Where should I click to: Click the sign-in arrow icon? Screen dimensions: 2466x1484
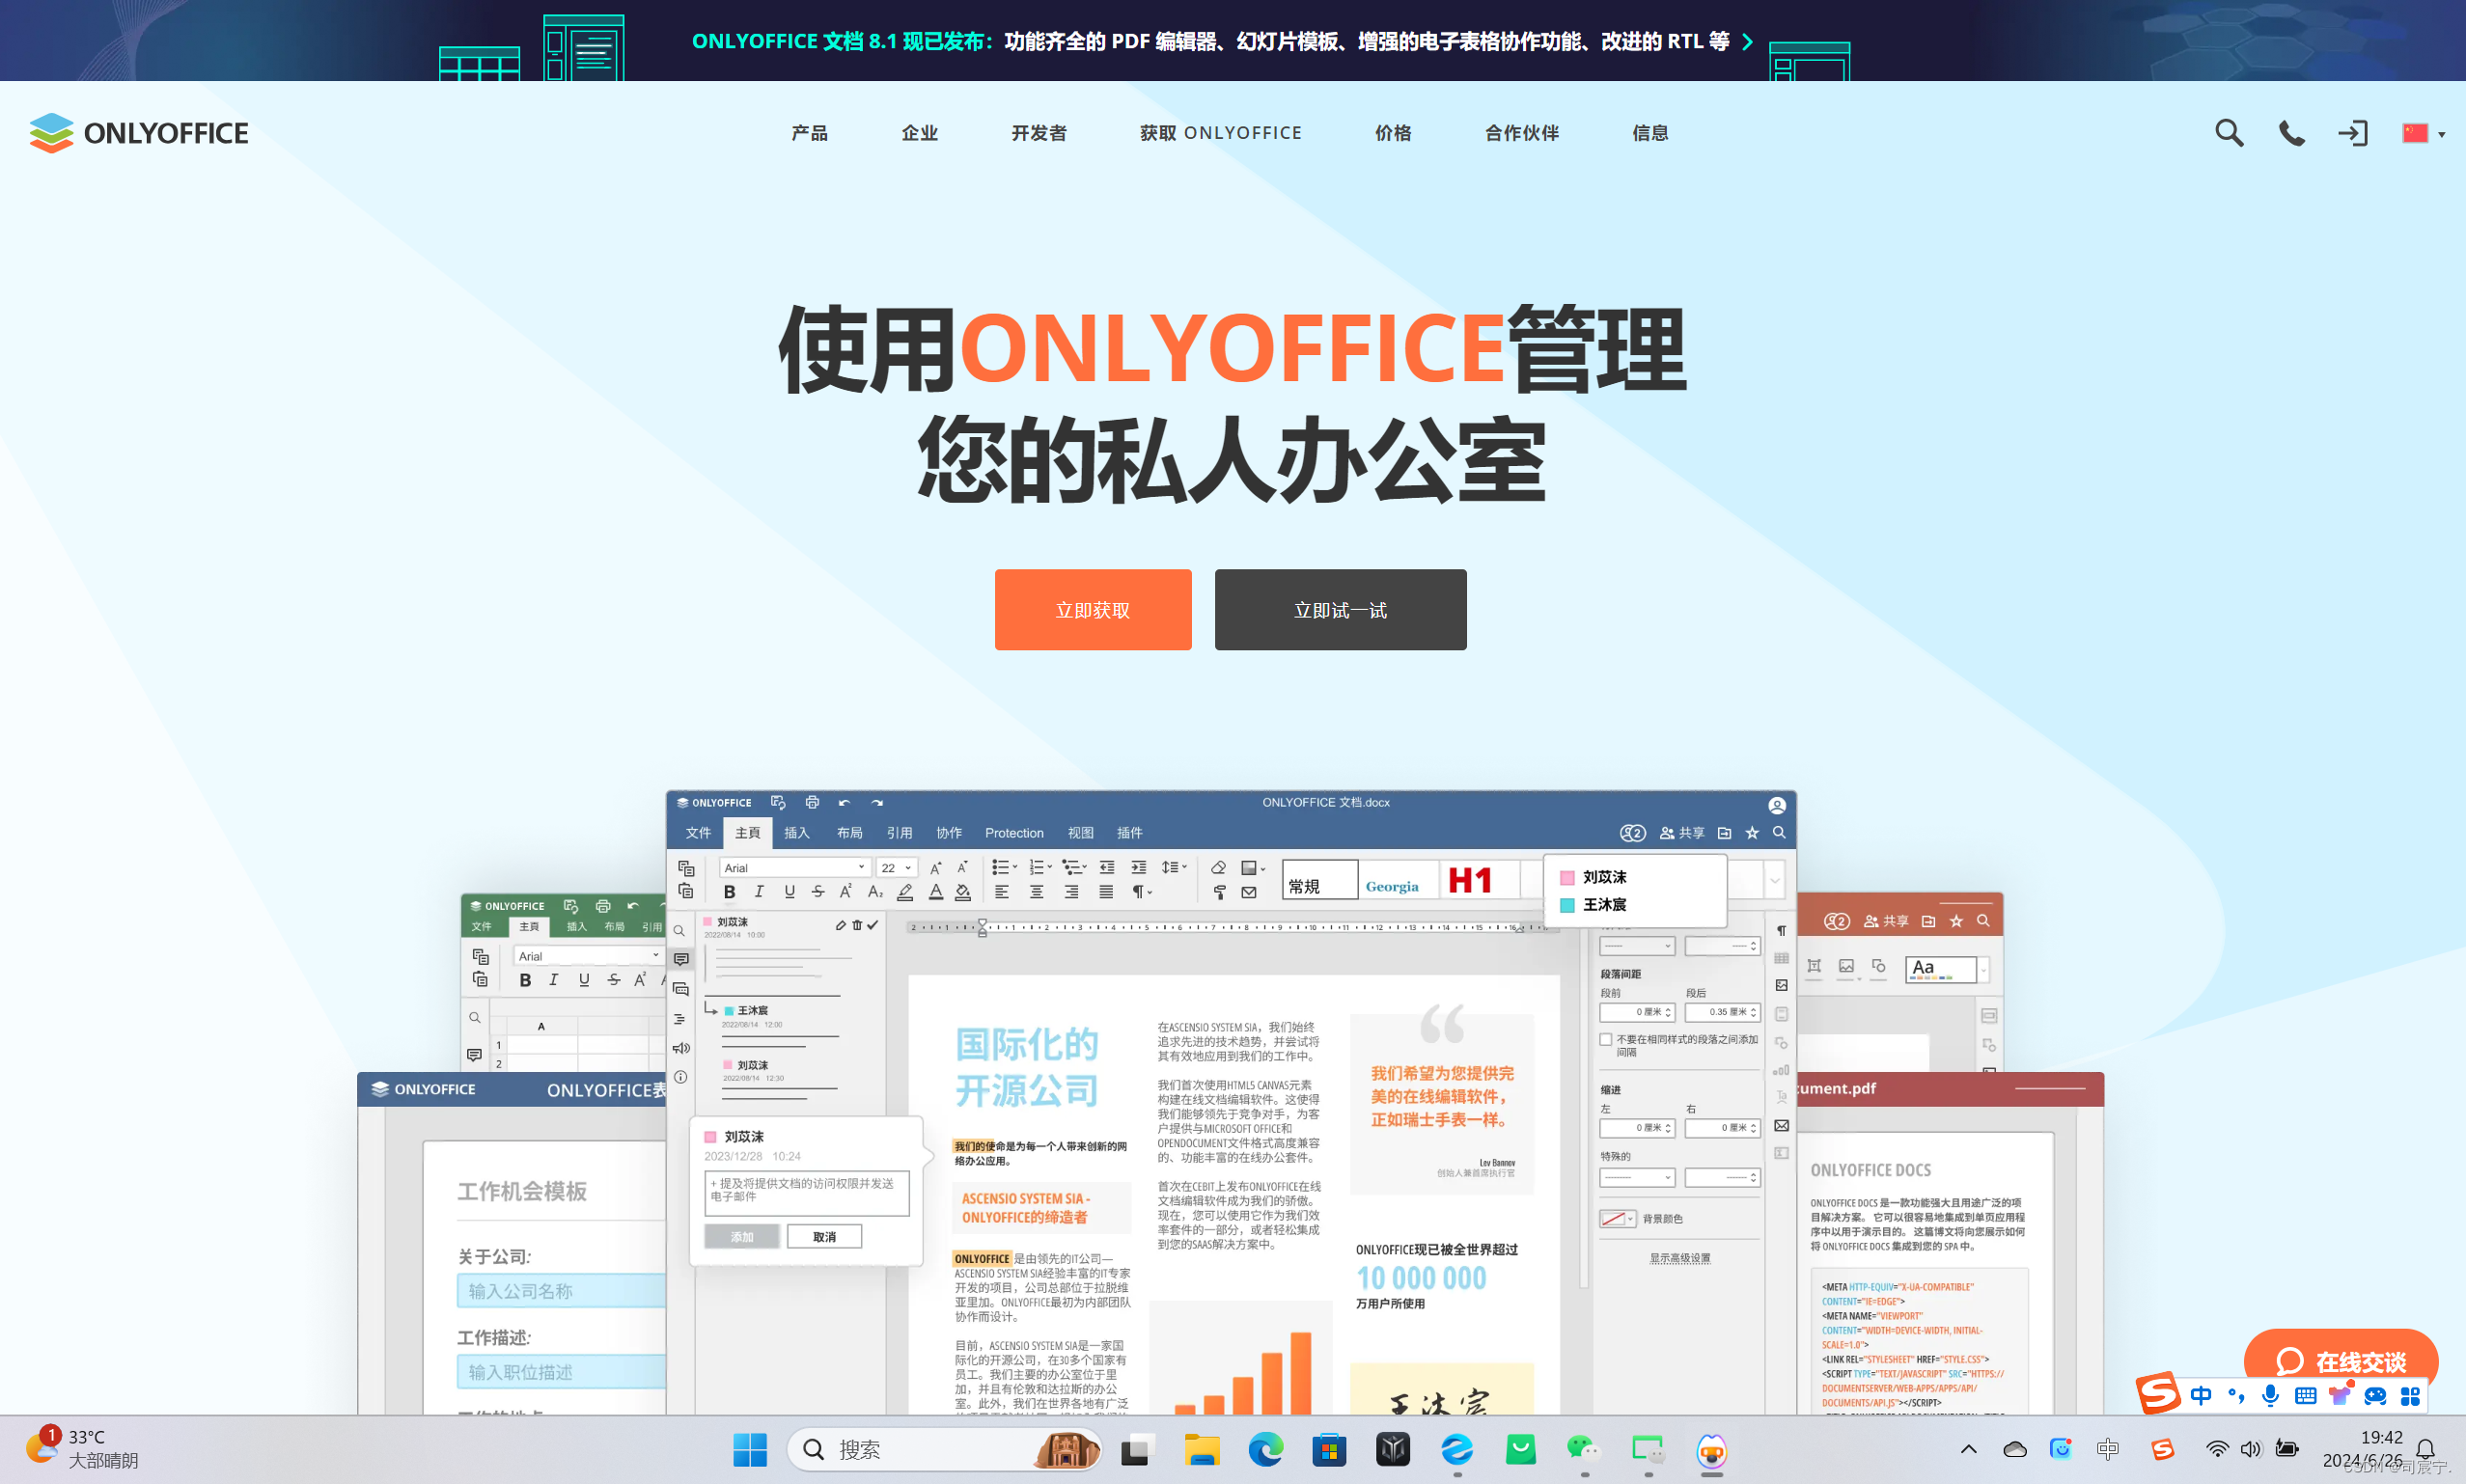click(2352, 133)
